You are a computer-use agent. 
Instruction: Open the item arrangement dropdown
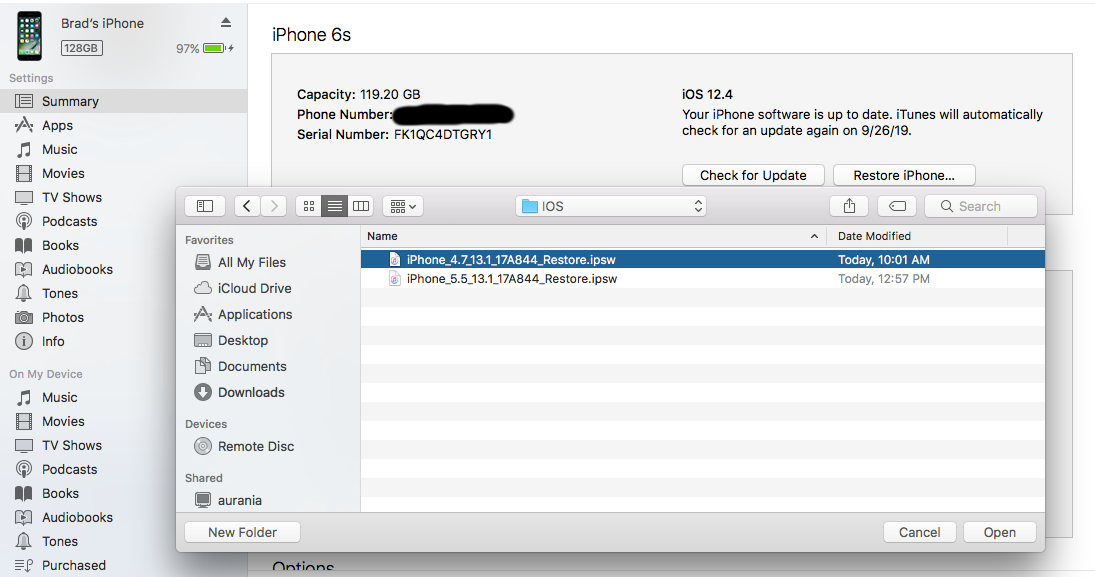(403, 206)
